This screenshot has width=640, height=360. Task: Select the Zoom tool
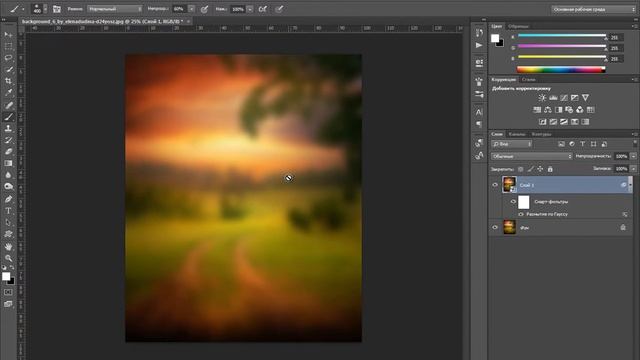click(x=8, y=258)
